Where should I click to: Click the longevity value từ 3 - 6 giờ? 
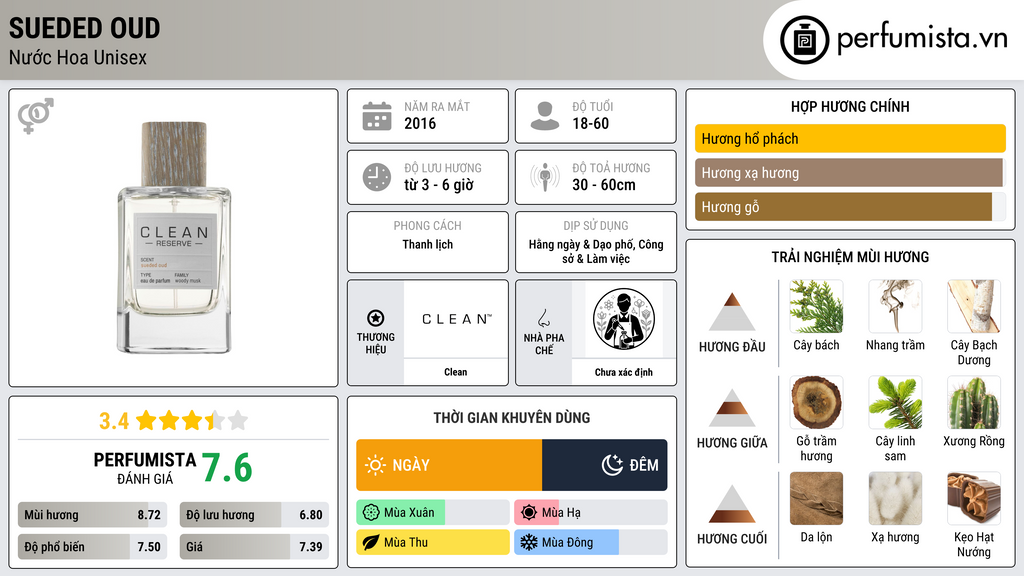pos(438,185)
